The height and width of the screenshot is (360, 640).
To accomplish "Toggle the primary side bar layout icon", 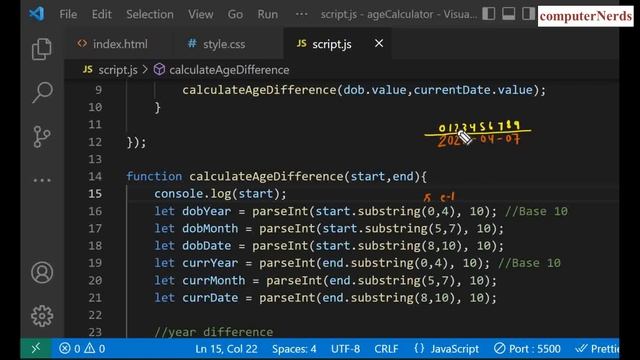I will (x=489, y=14).
